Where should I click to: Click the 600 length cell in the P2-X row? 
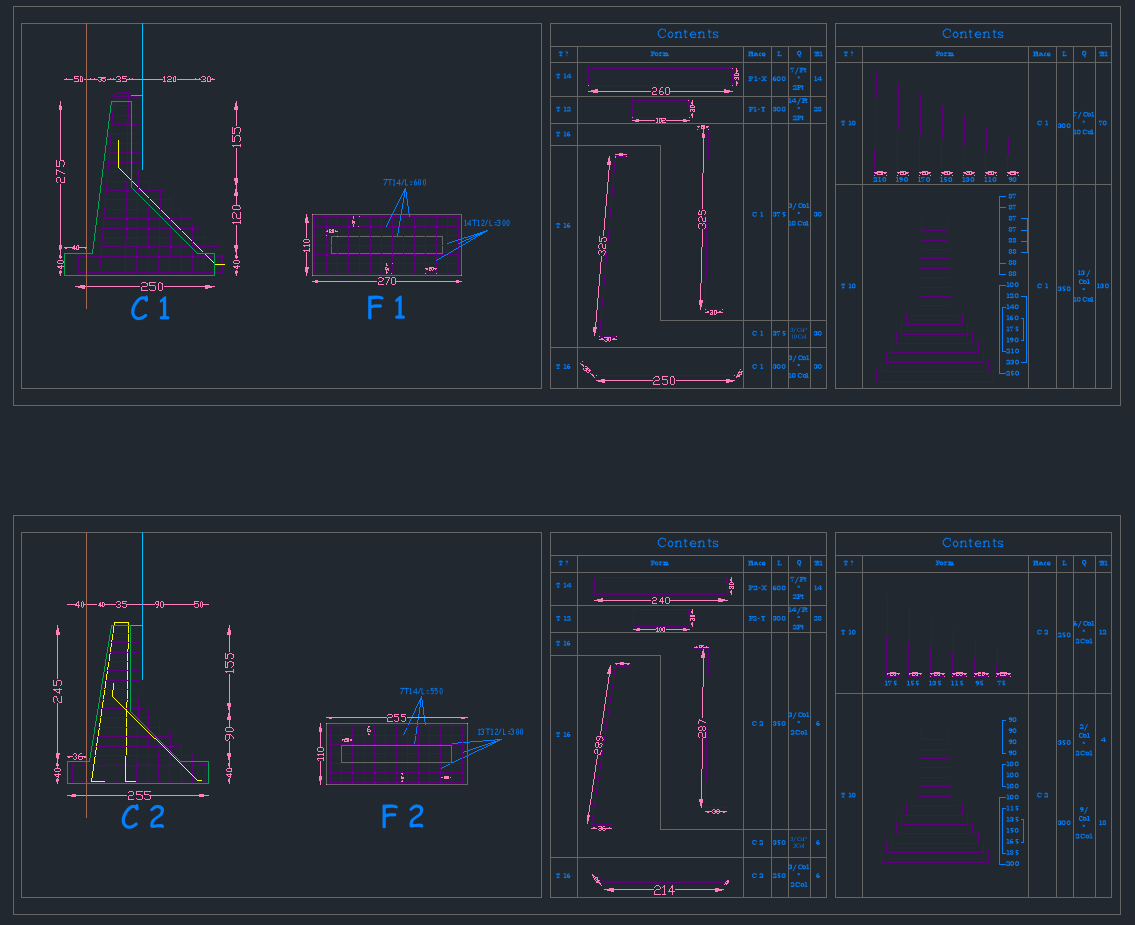pyautogui.click(x=779, y=588)
